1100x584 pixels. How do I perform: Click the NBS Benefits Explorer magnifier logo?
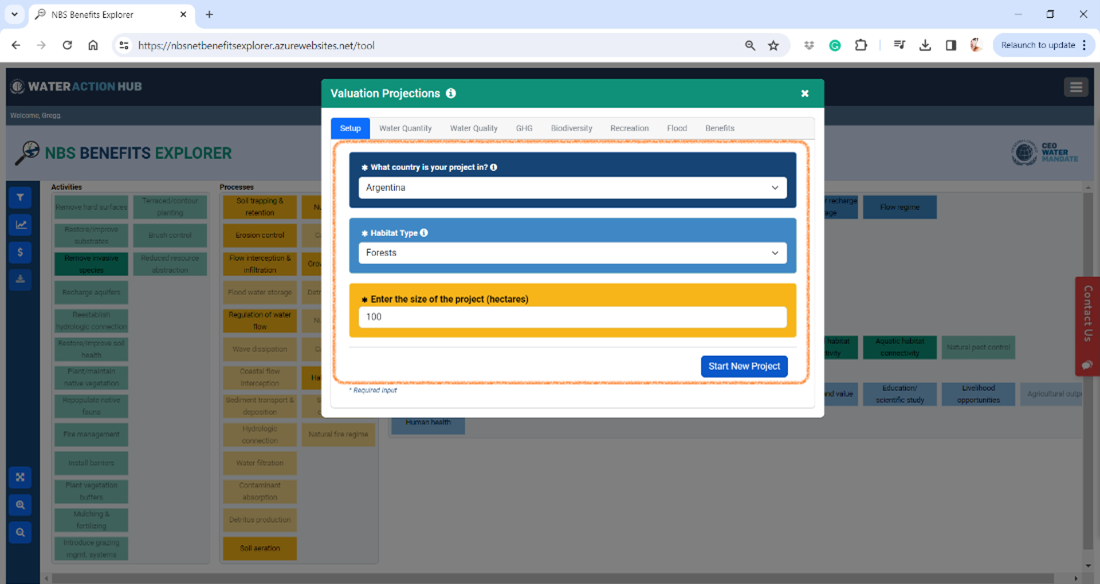click(x=27, y=153)
